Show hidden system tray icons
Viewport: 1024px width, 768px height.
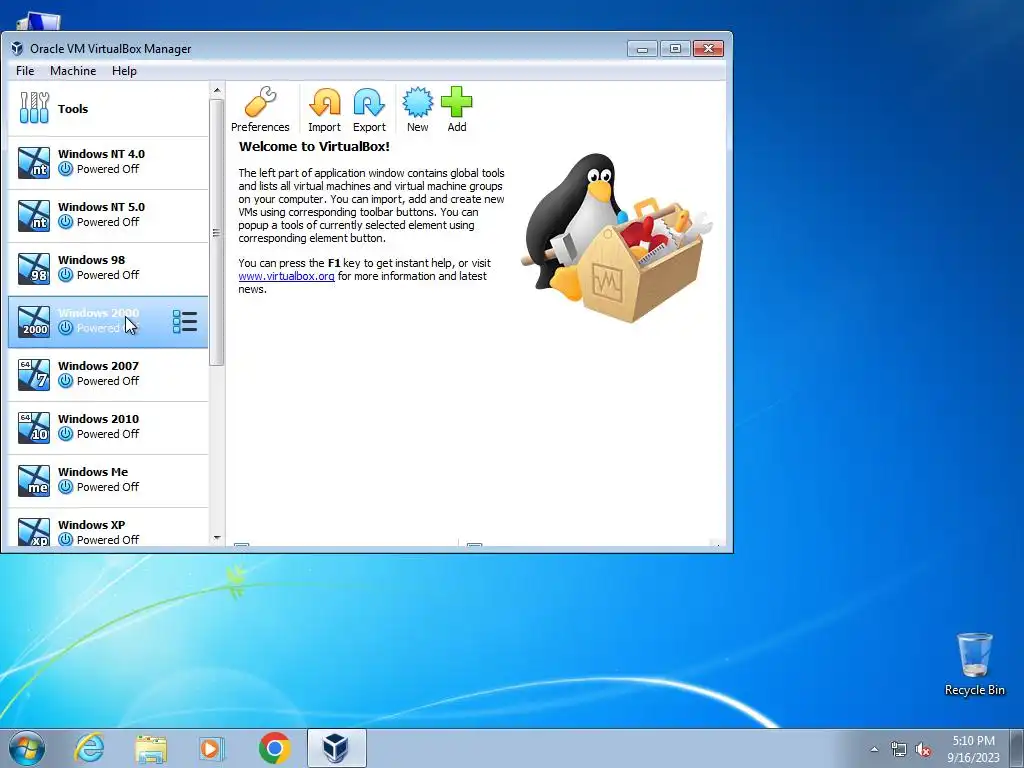pyautogui.click(x=874, y=749)
